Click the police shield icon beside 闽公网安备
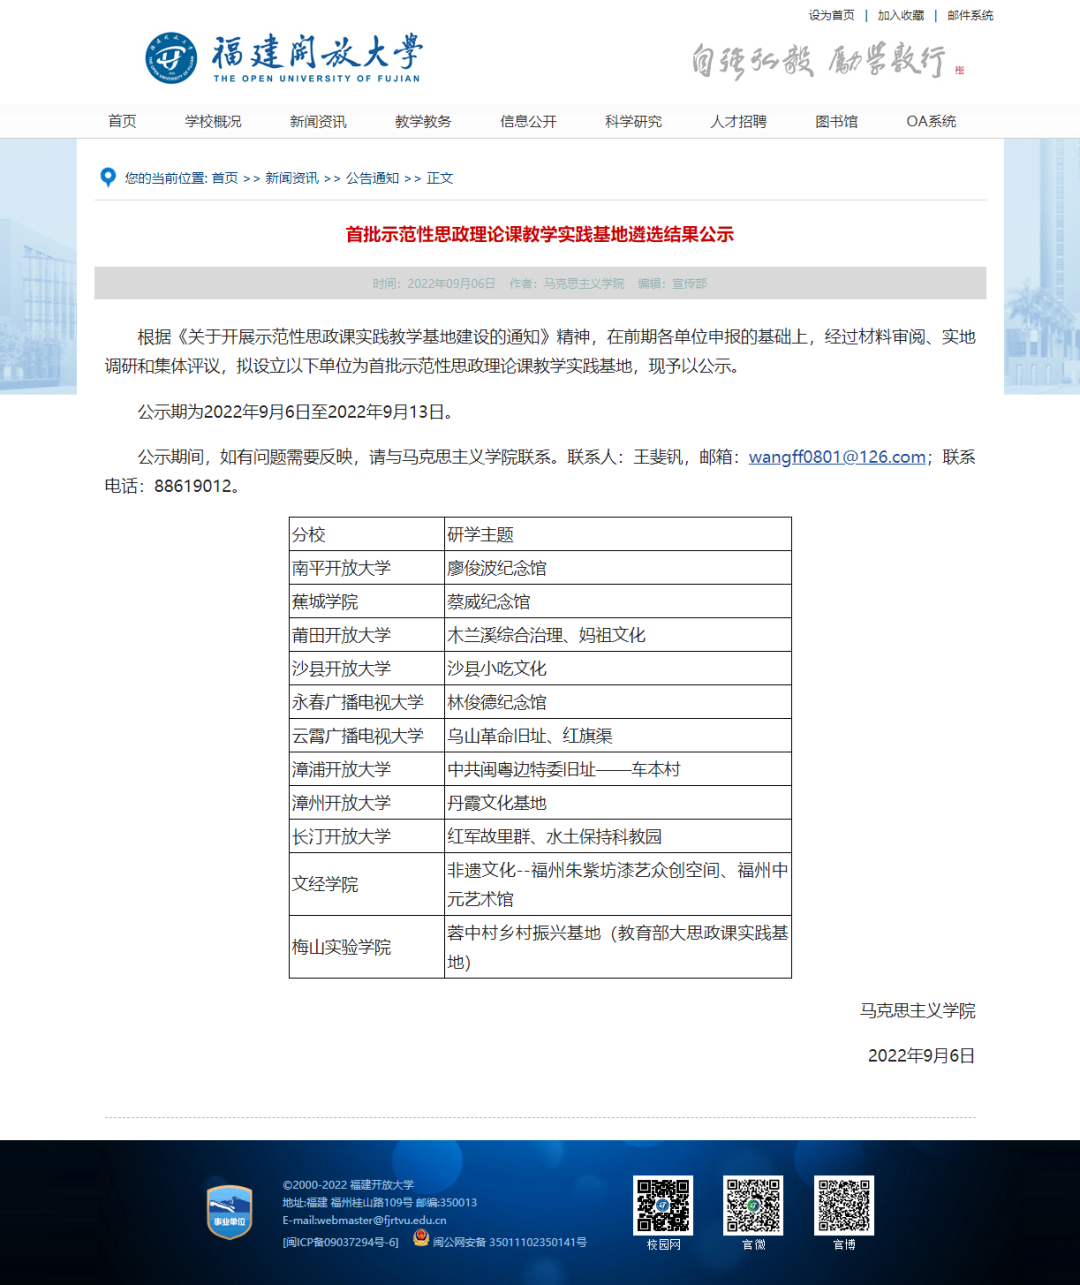Image resolution: width=1080 pixels, height=1285 pixels. 421,1239
